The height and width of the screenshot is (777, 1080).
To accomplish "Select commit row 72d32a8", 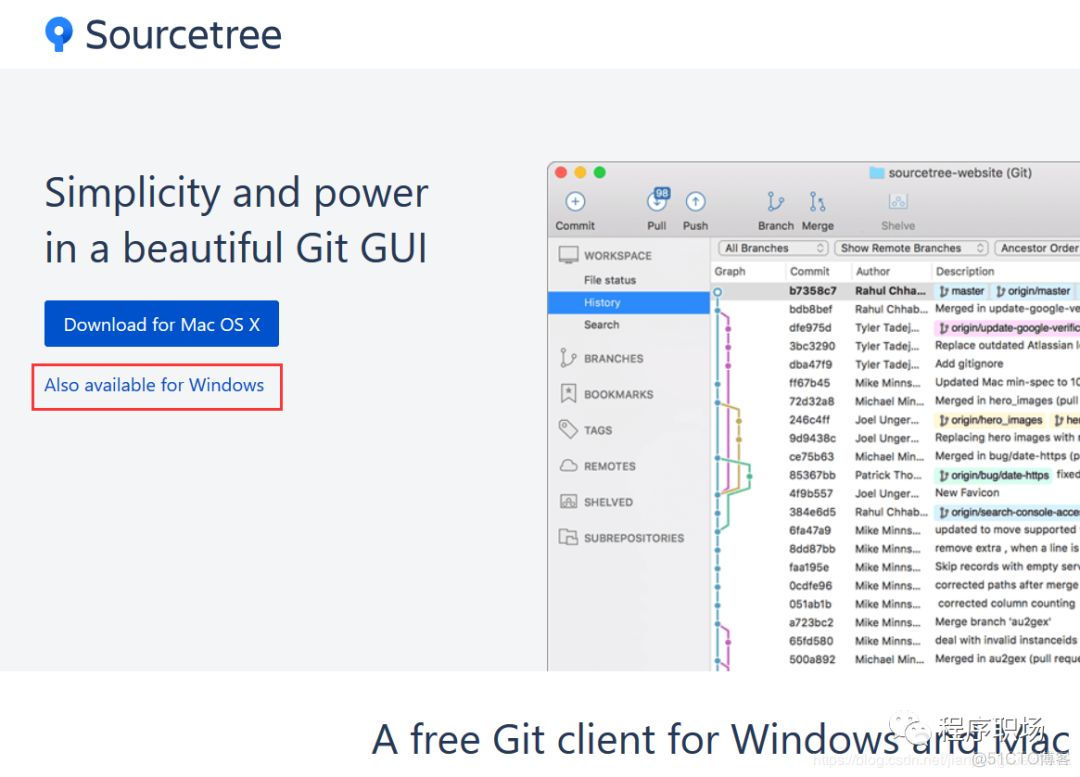I will click(x=895, y=402).
